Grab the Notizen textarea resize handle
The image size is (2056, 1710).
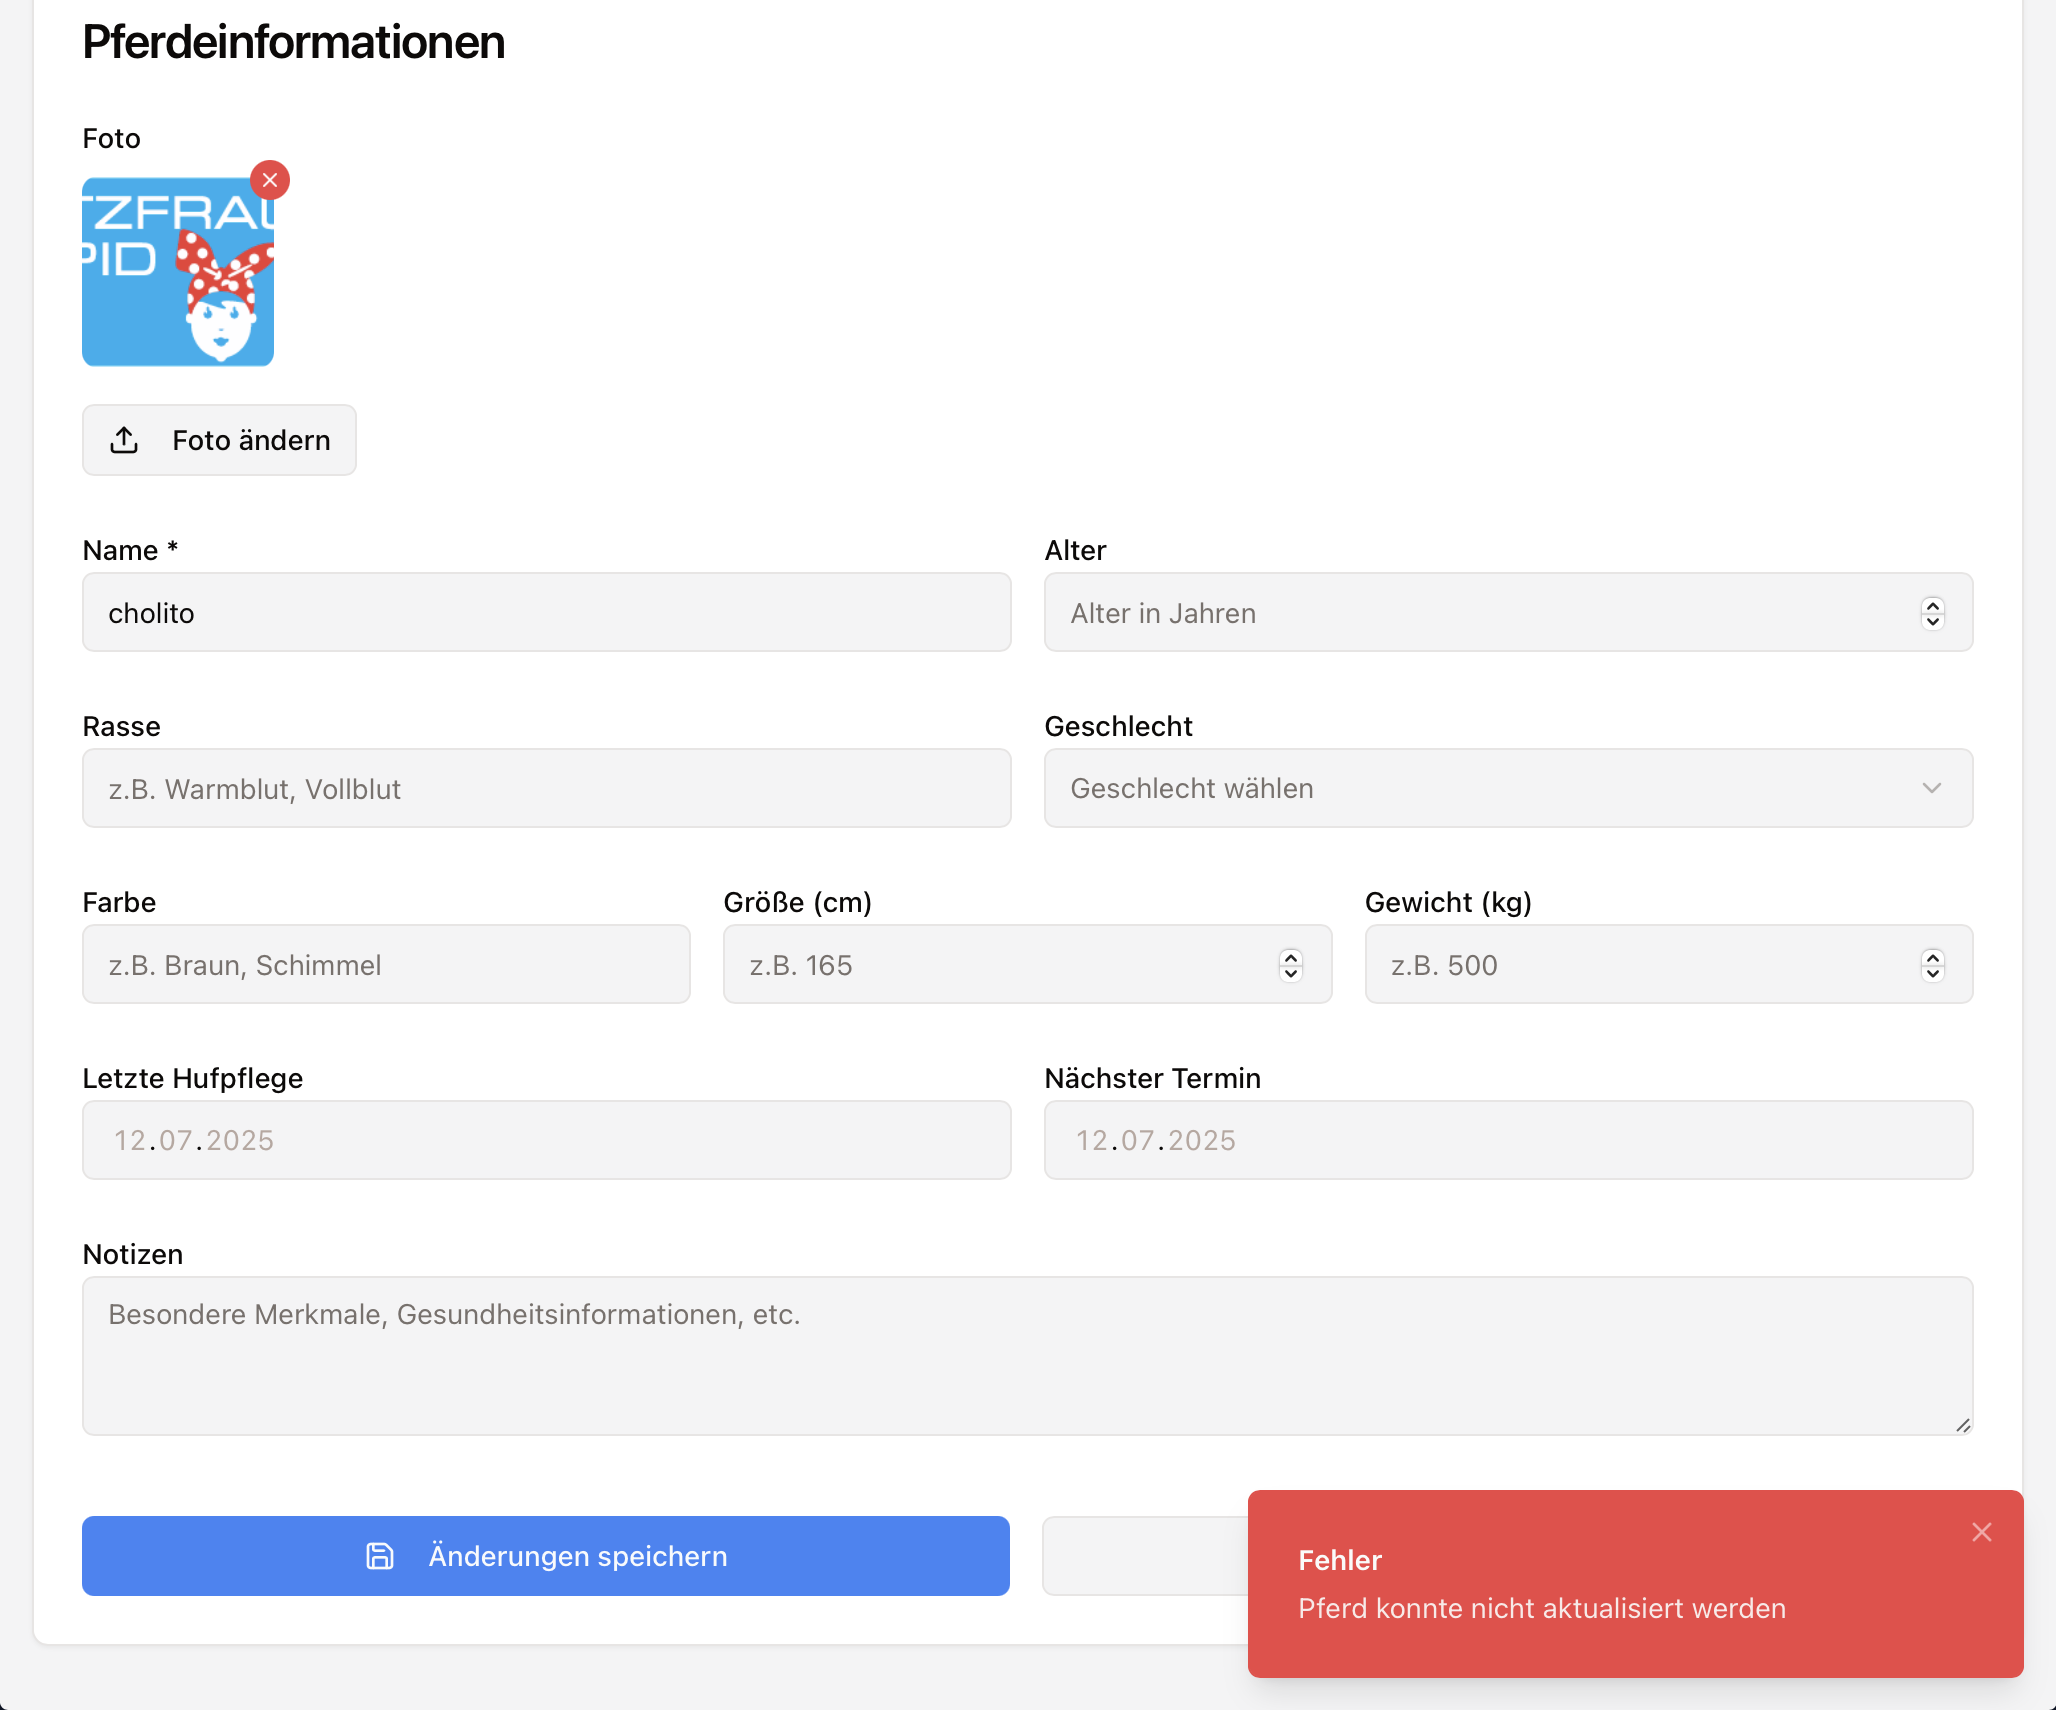pyautogui.click(x=1963, y=1426)
